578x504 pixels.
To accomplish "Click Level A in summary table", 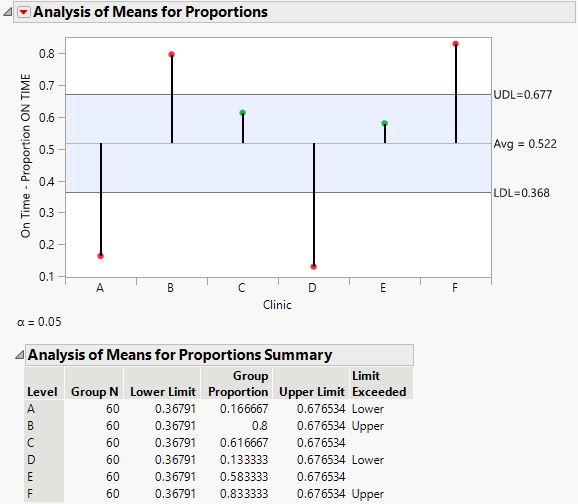I will click(31, 409).
